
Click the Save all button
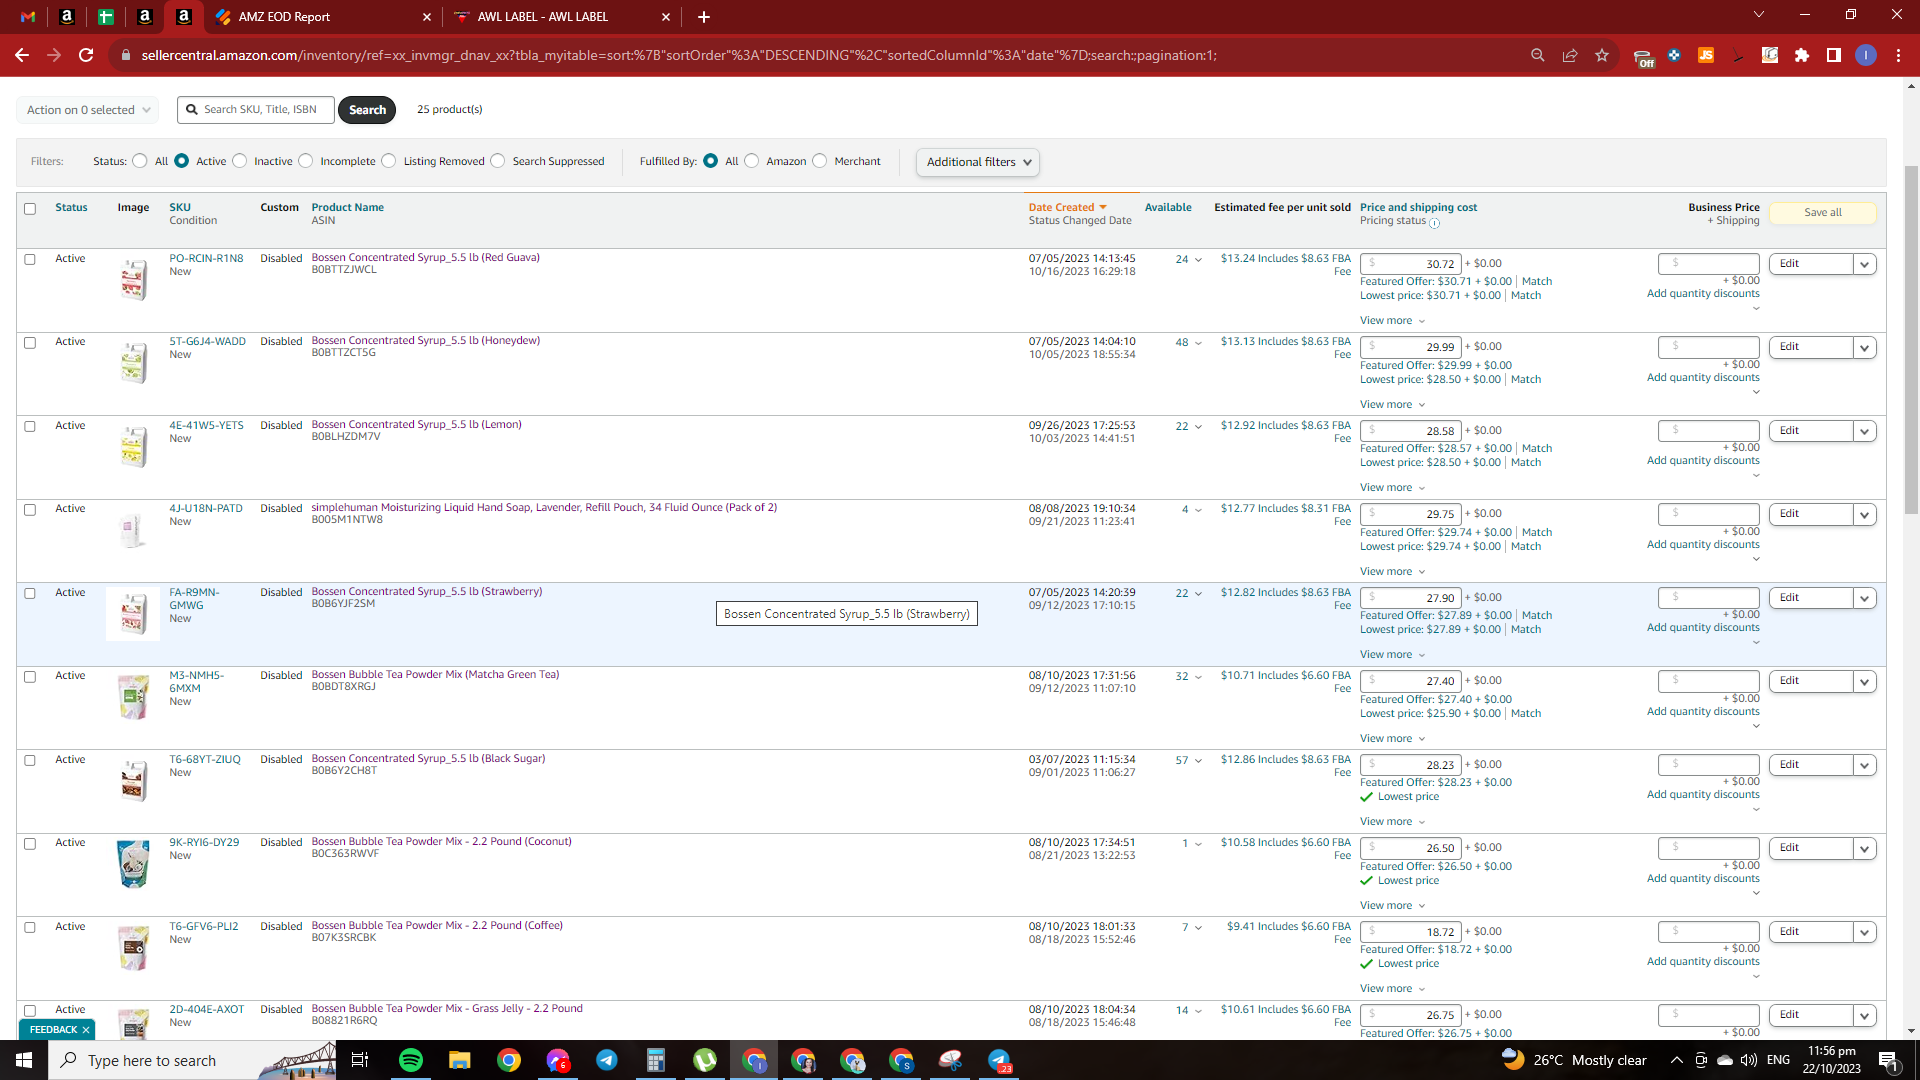[x=1822, y=212]
